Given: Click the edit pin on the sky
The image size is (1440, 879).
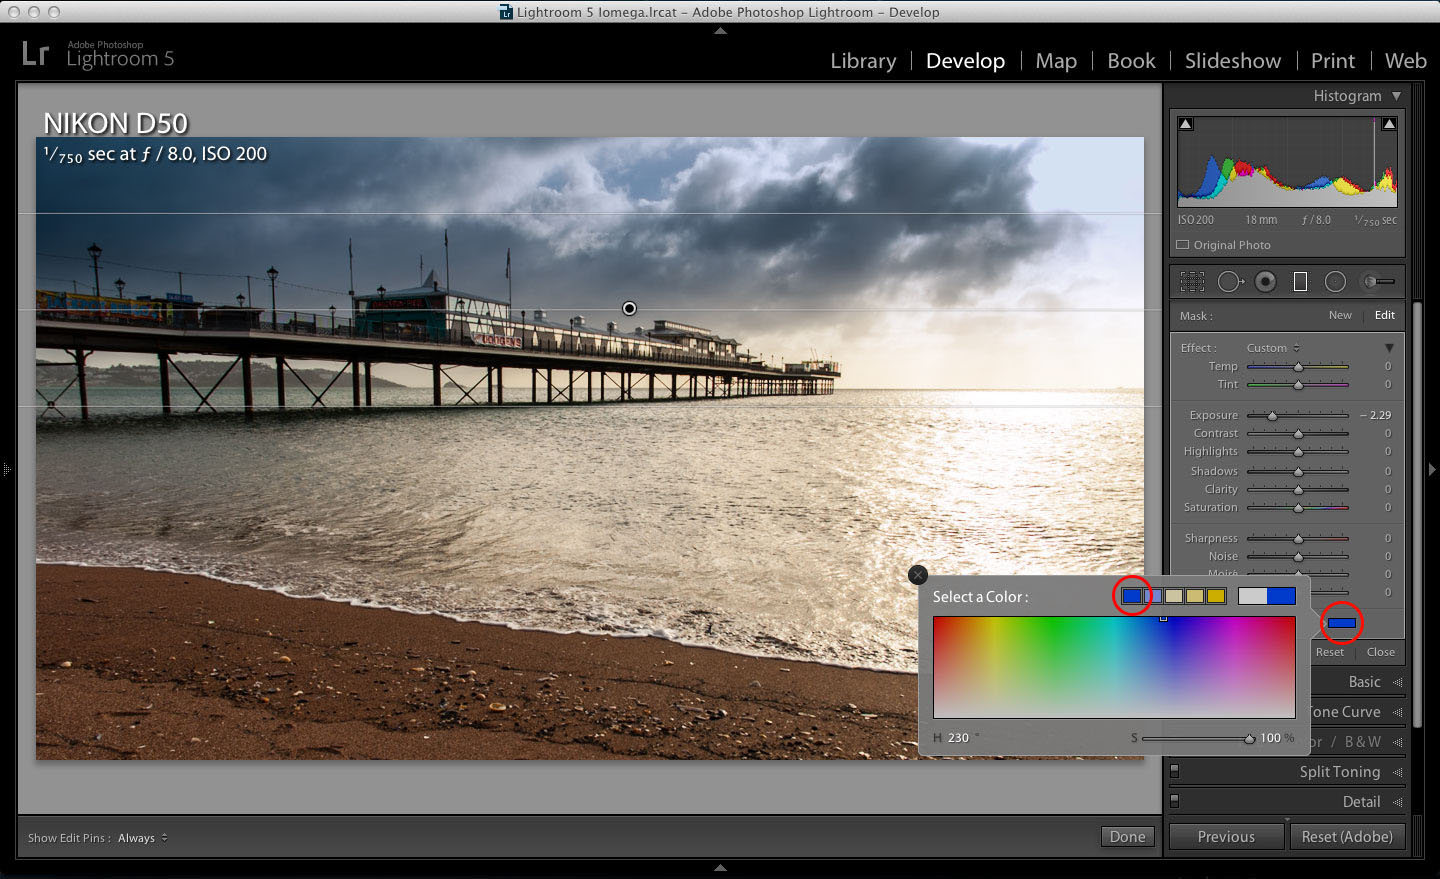Looking at the screenshot, I should coord(629,308).
